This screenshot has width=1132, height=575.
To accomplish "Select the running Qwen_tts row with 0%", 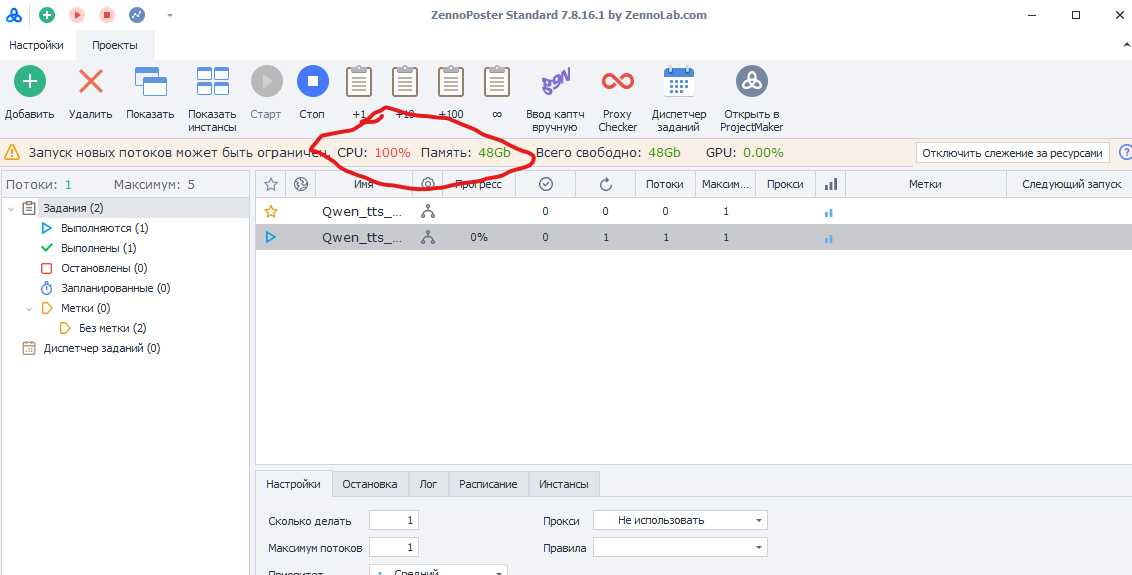I will (694, 237).
